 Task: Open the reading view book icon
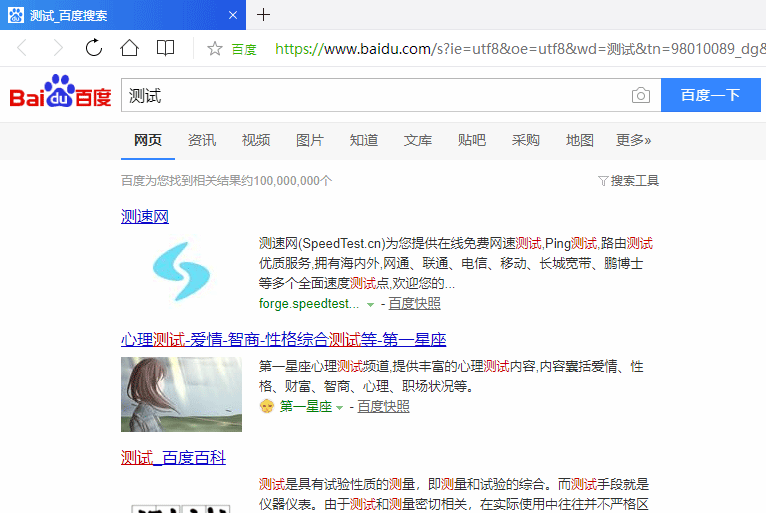pos(165,48)
